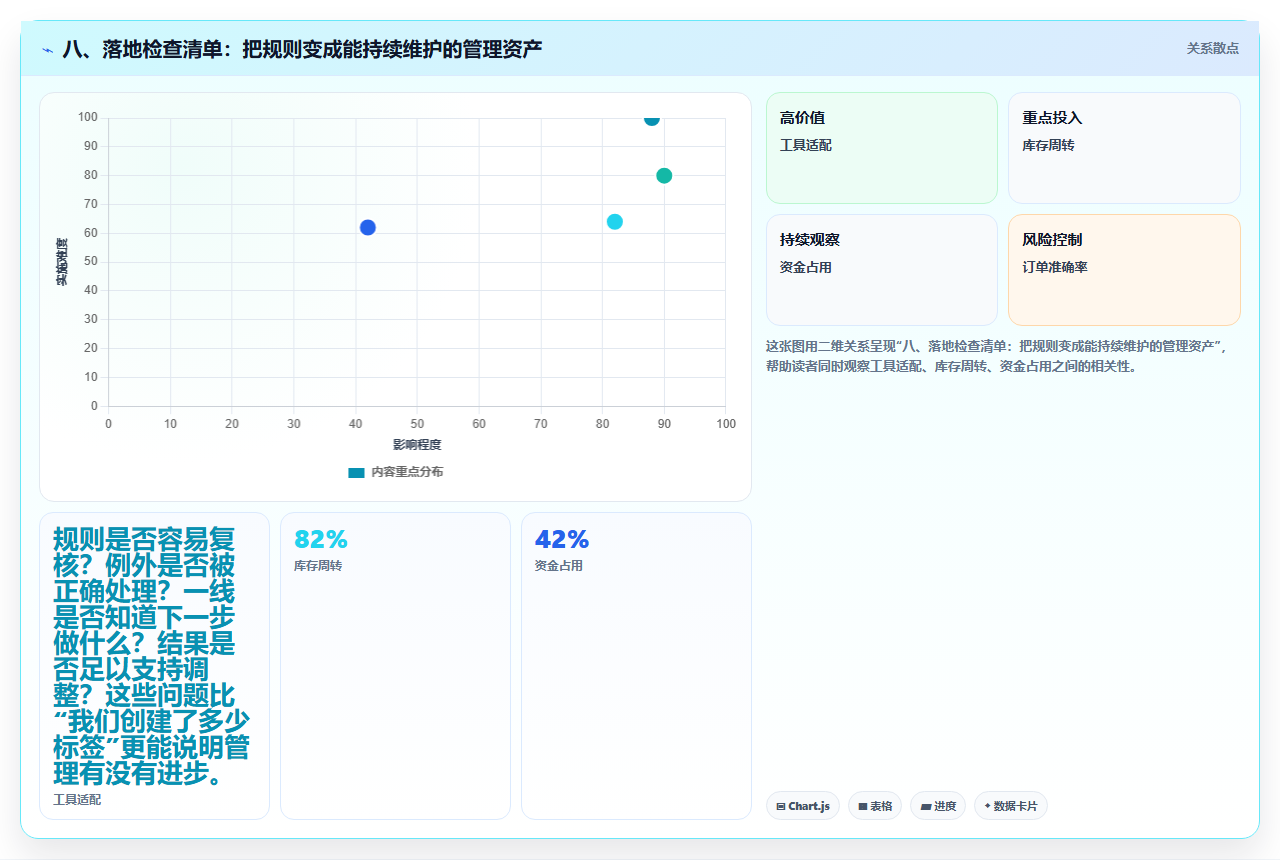The height and width of the screenshot is (860, 1280).
Task: Click the 进度 chip icon
Action: click(x=926, y=806)
